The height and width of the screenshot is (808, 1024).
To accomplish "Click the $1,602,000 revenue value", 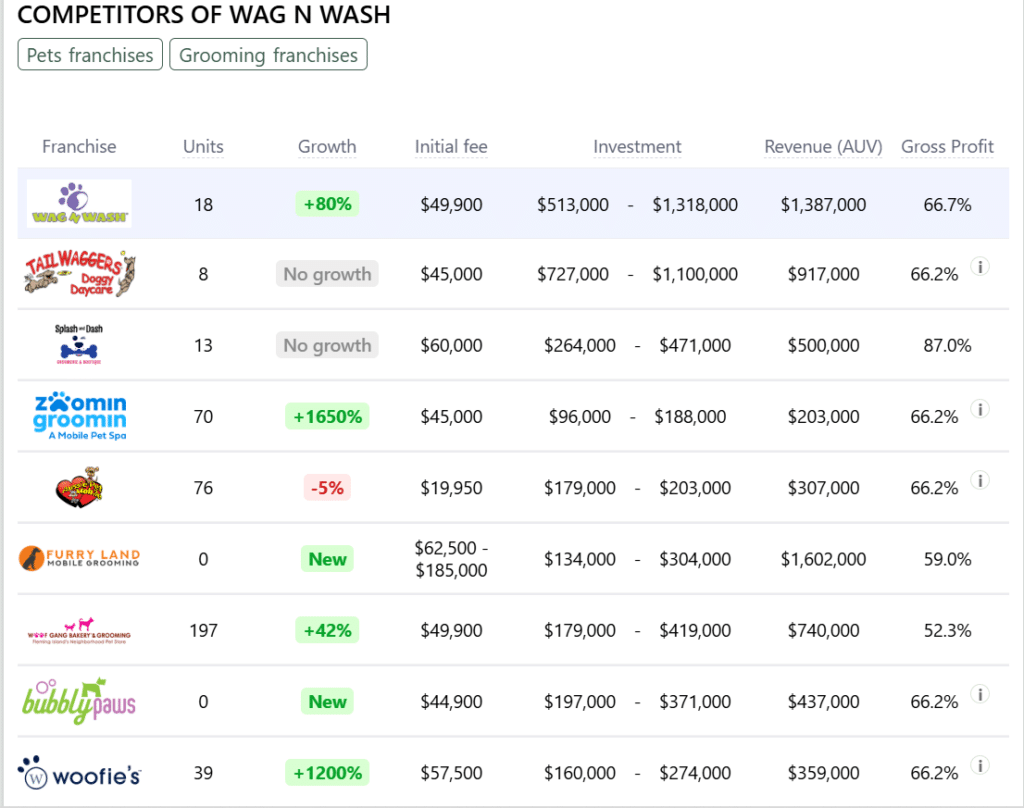I will (x=824, y=559).
